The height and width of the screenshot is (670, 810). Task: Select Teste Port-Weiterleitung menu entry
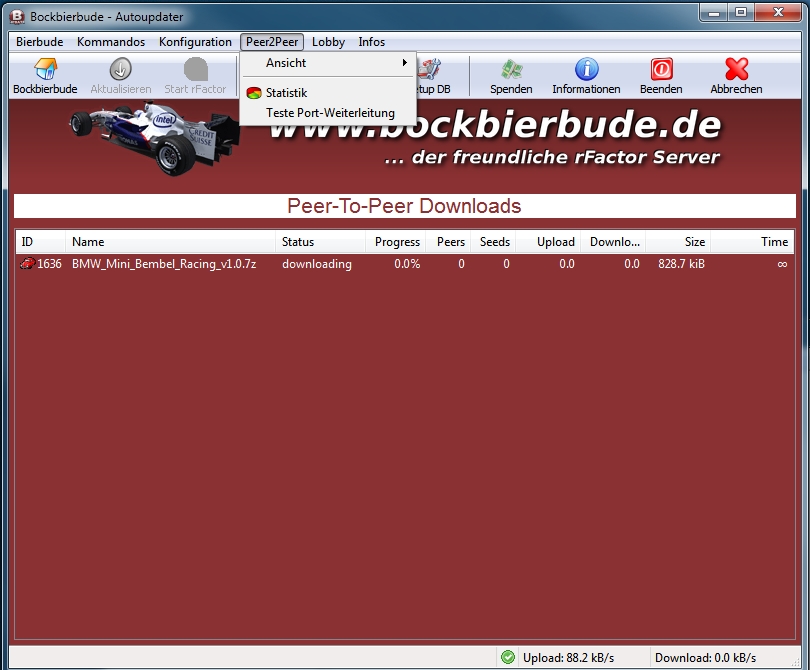tap(330, 113)
